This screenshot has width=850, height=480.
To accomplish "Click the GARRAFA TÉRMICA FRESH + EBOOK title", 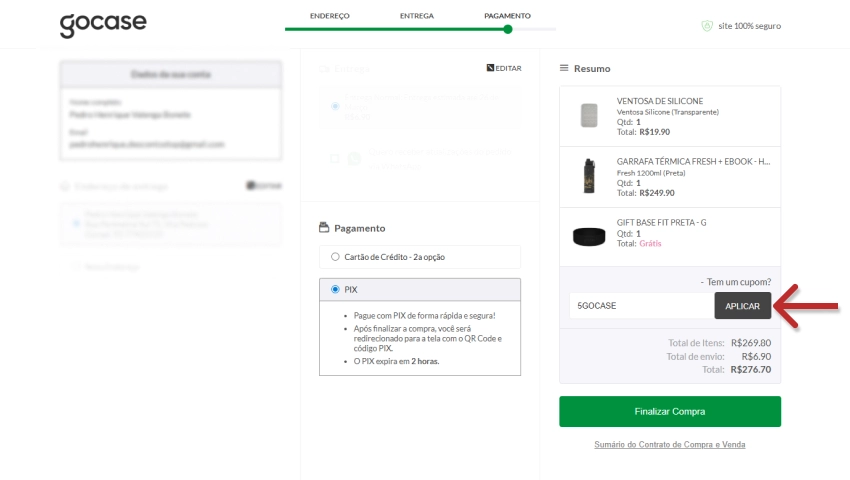I will pyautogui.click(x=693, y=162).
